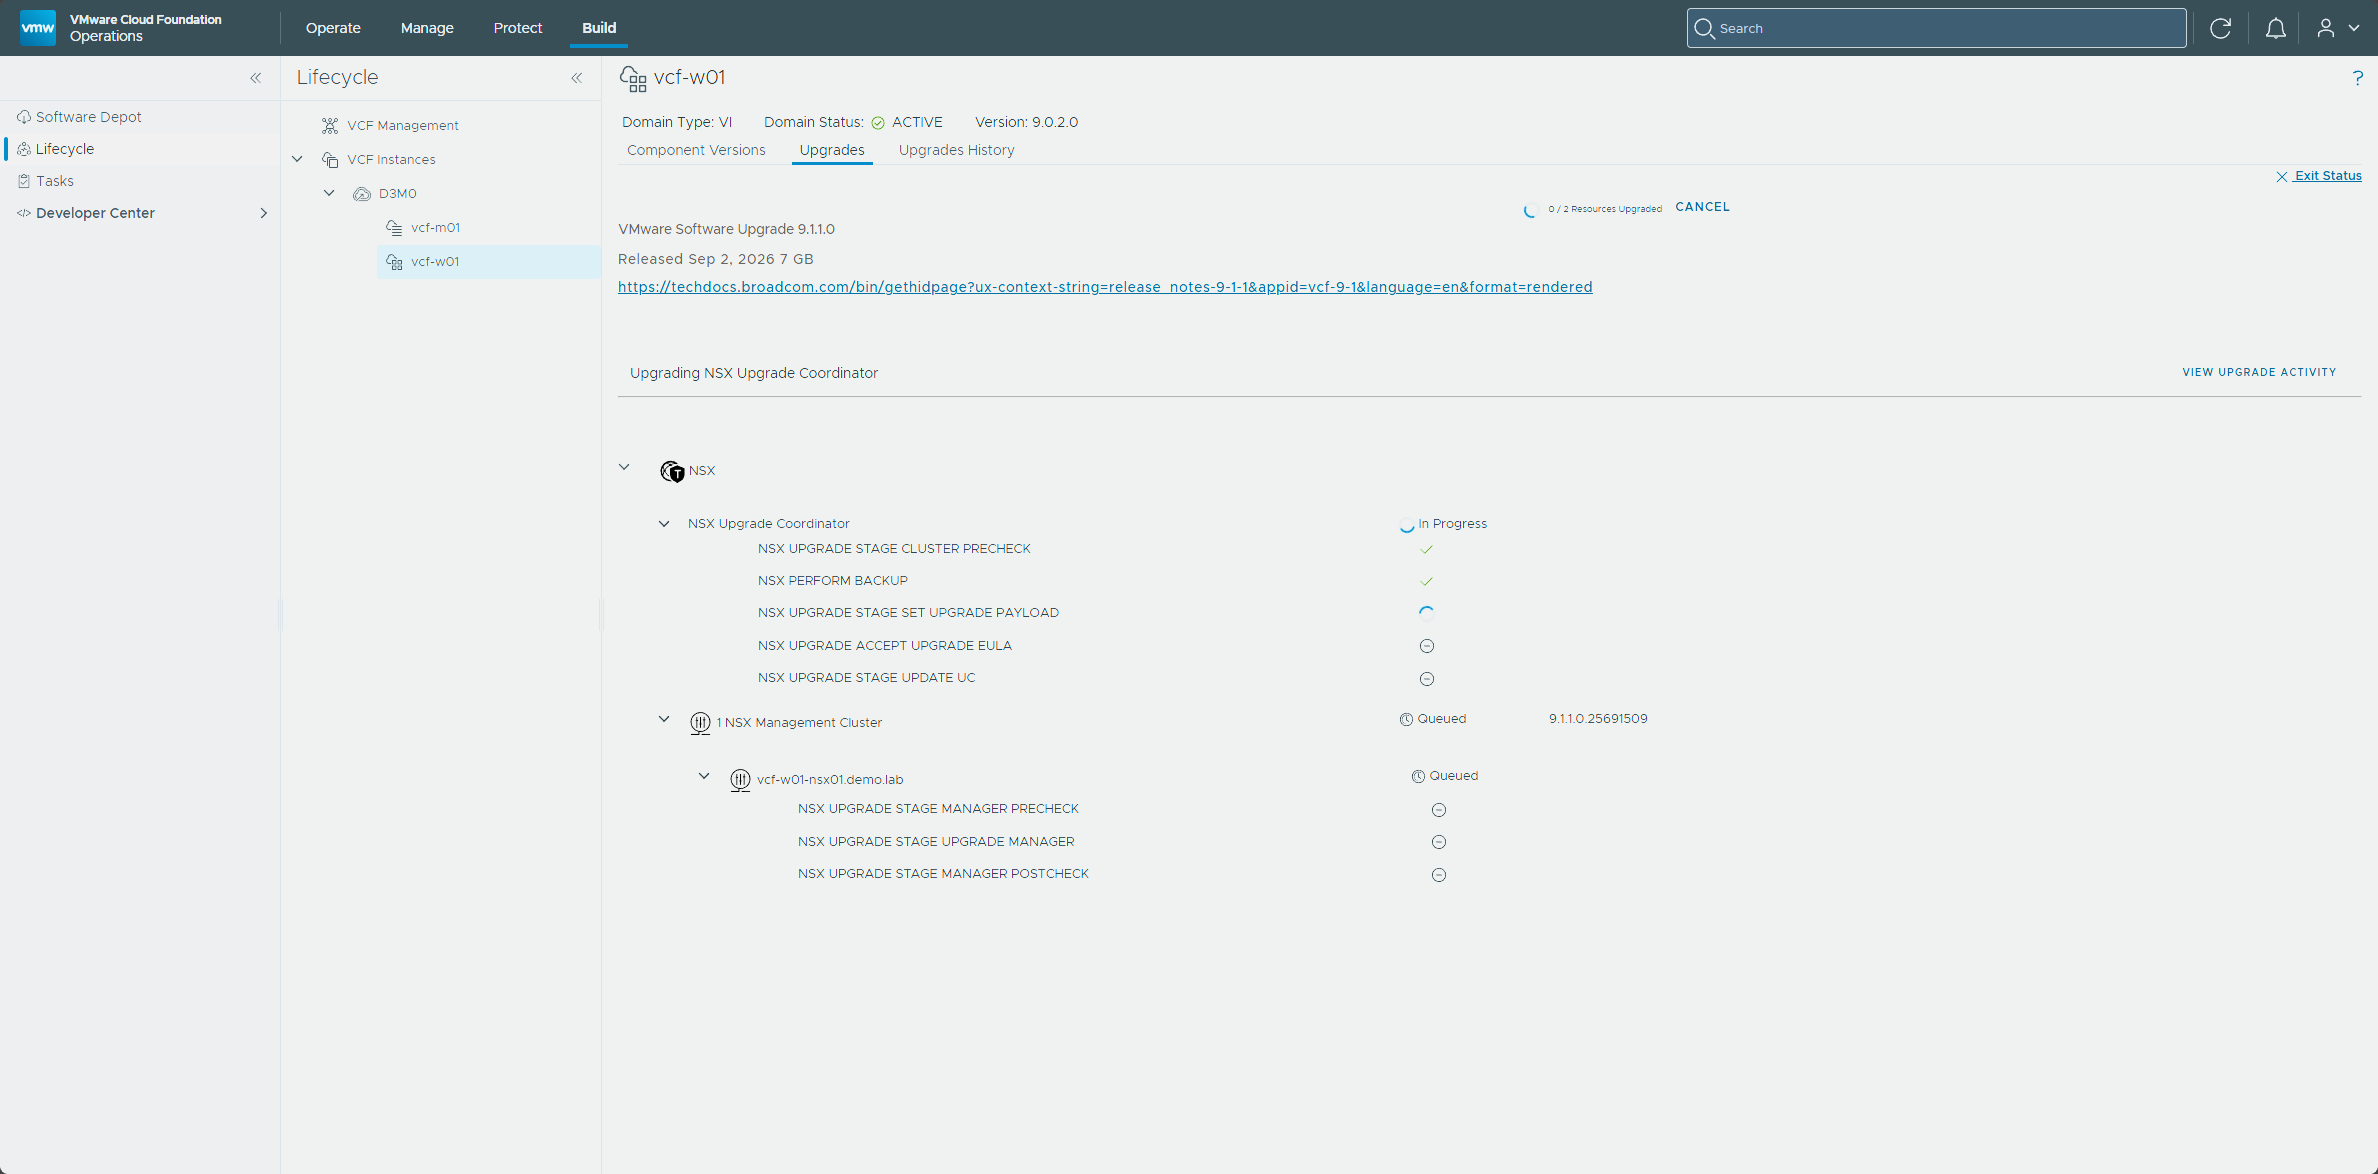The image size is (2378, 1174).
Task: Switch to Component Versions tab
Action: [696, 150]
